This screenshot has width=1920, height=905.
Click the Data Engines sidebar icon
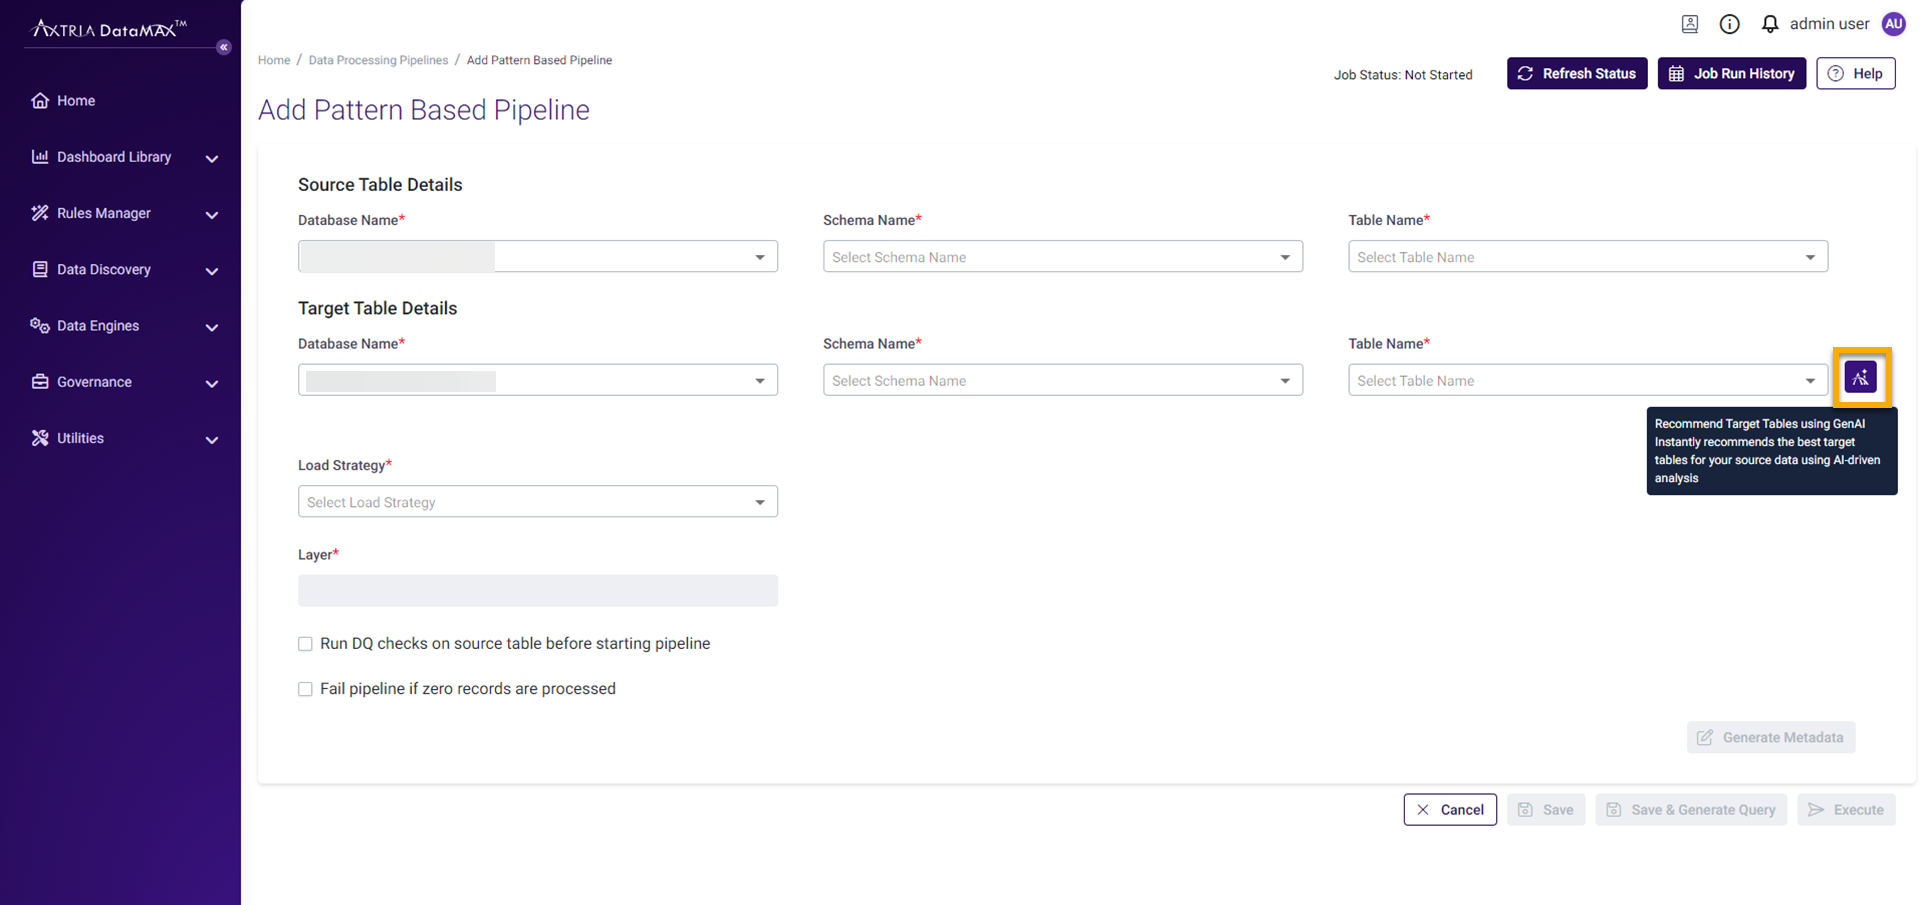point(39,325)
